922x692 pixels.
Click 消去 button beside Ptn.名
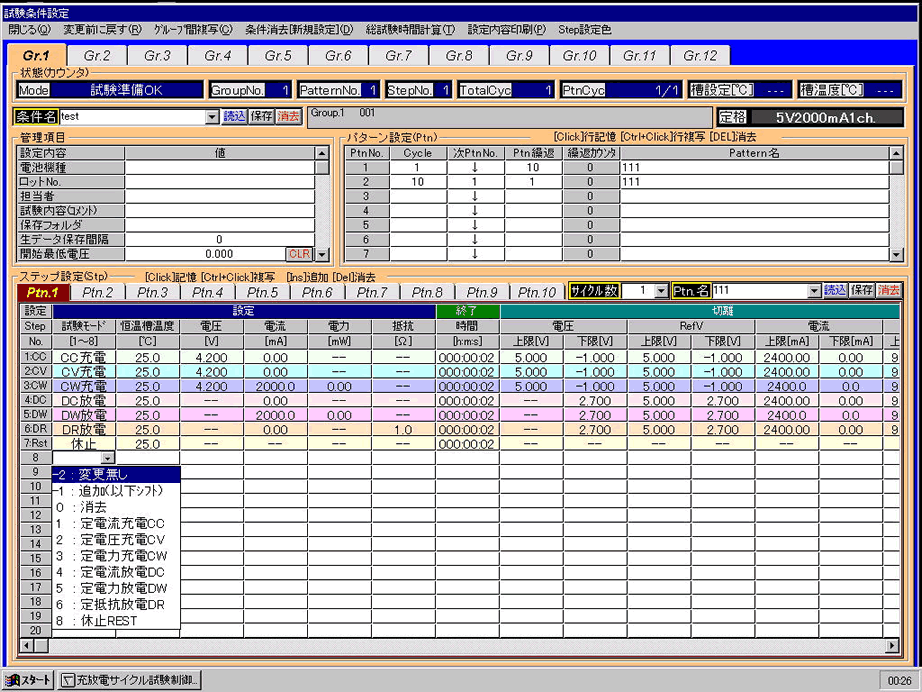[888, 290]
